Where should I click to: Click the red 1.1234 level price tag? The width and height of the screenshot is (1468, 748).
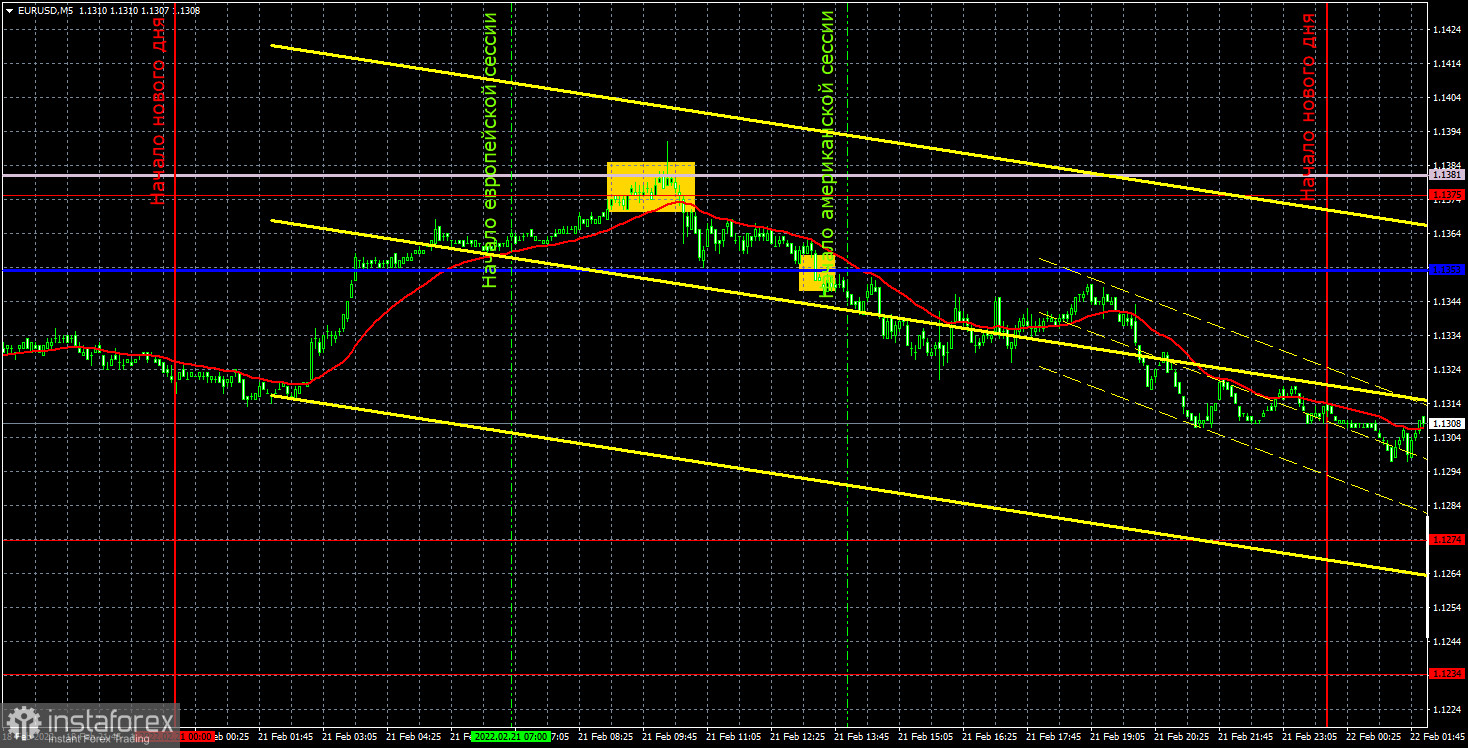1447,675
